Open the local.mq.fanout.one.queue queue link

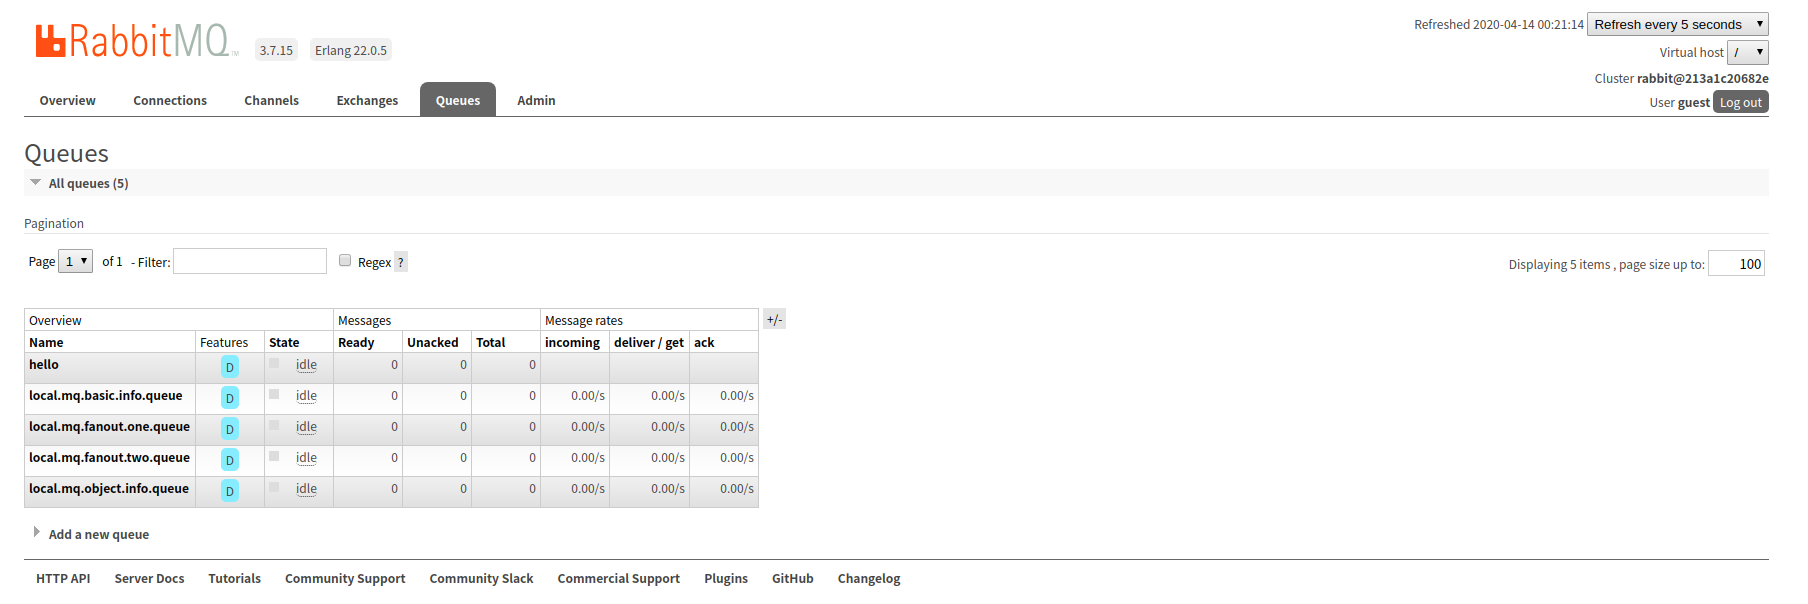(x=109, y=426)
